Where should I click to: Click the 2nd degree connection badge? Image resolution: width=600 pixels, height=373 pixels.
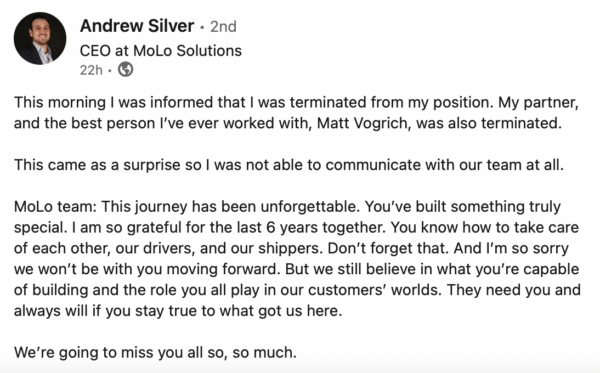point(223,26)
